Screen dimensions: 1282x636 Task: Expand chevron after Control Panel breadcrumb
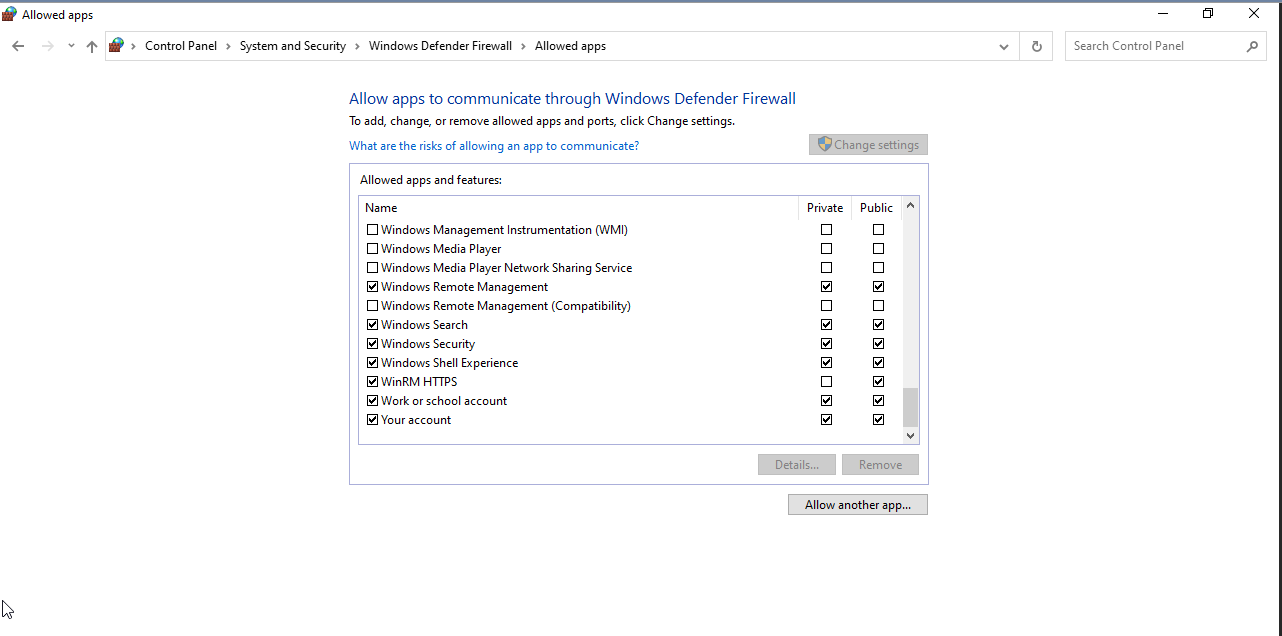(228, 46)
